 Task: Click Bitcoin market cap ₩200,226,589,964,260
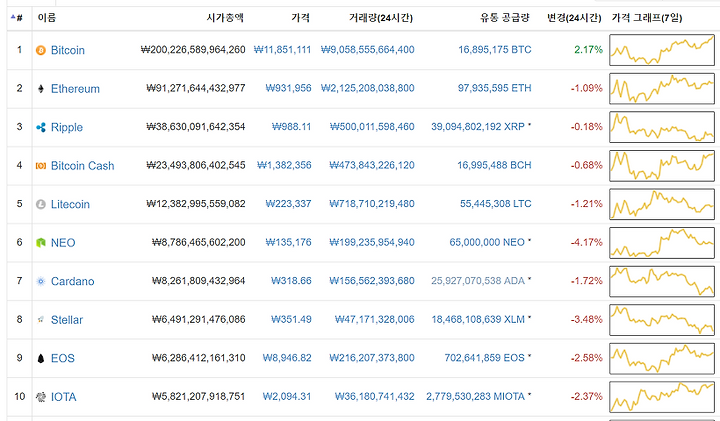(193, 50)
